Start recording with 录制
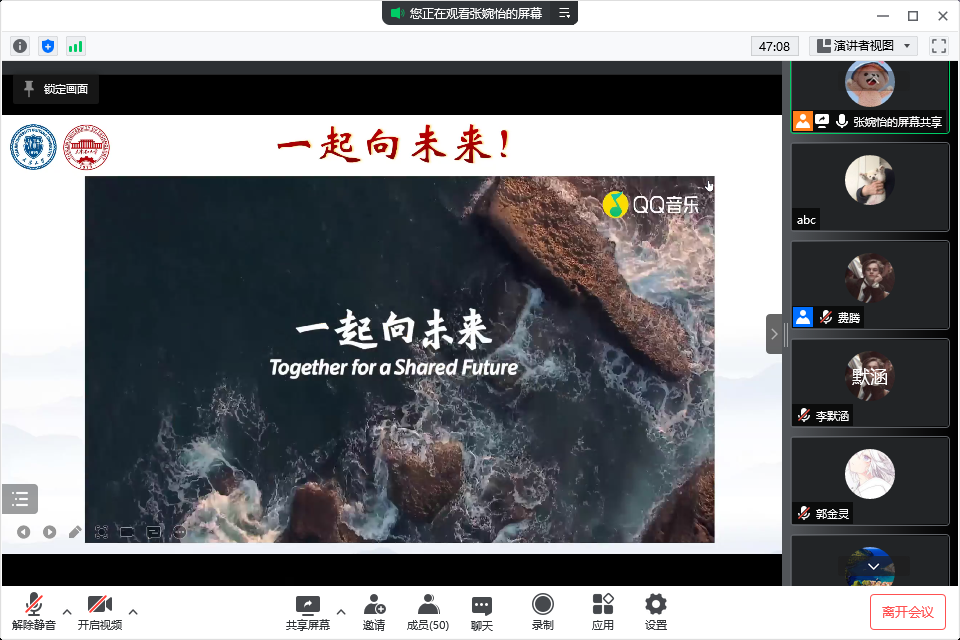 [x=542, y=612]
